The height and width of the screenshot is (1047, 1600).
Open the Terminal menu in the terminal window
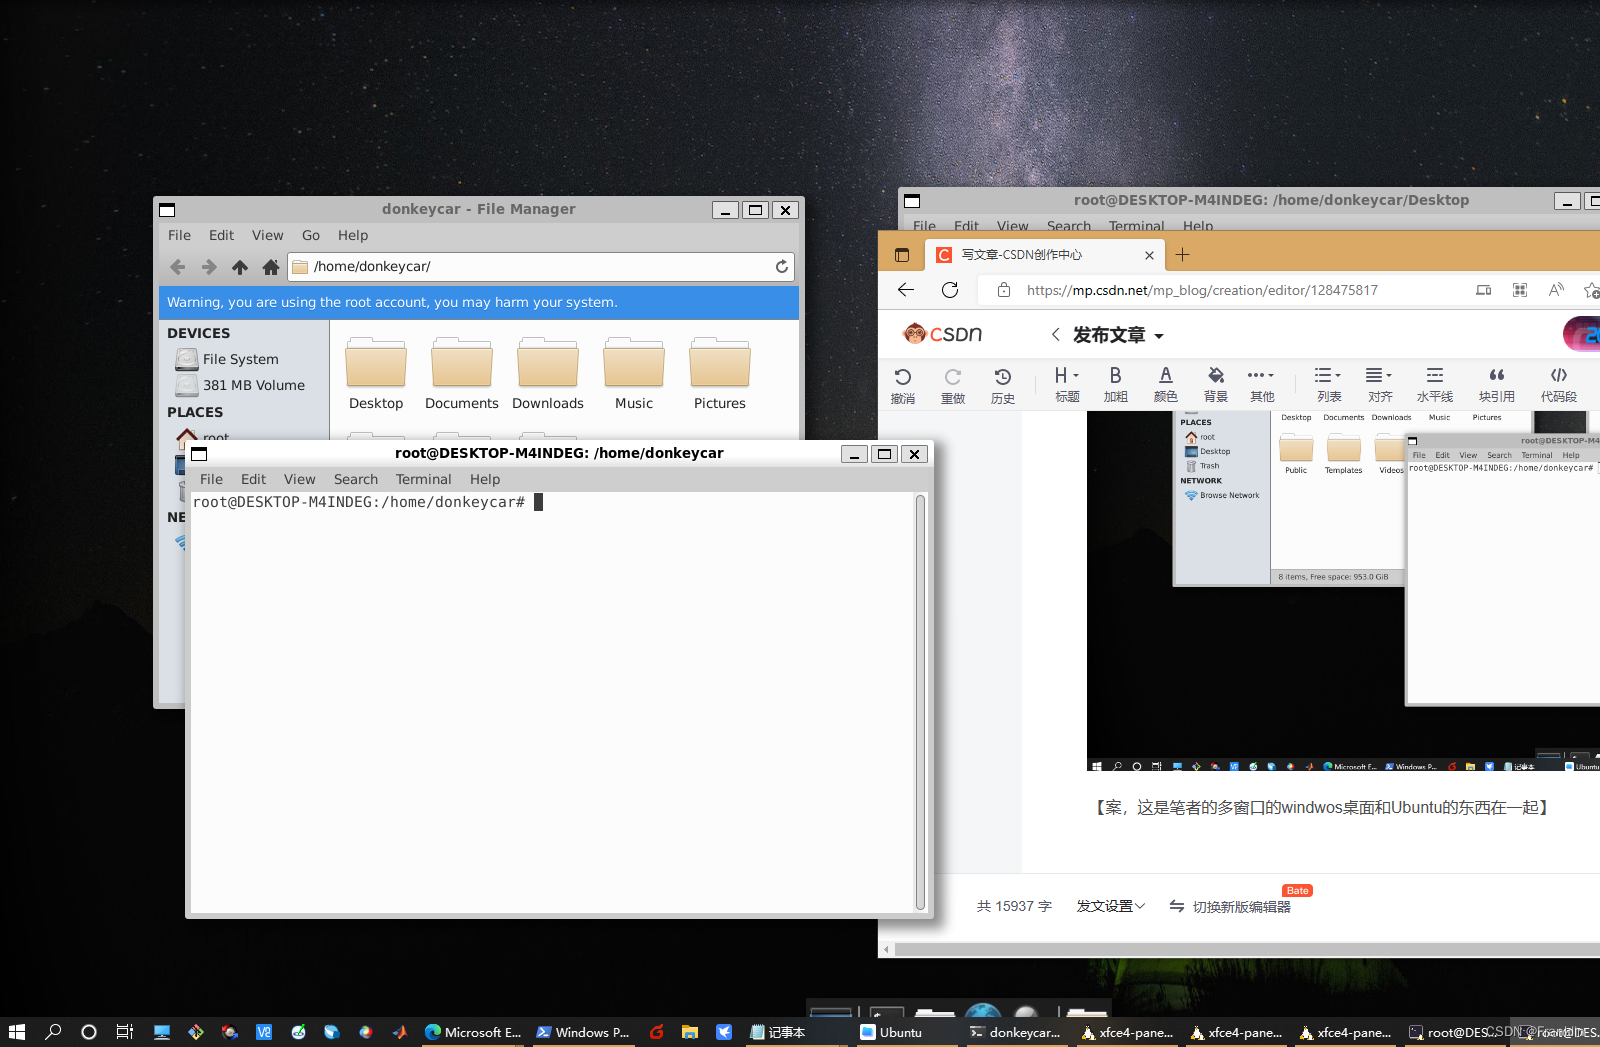[423, 479]
